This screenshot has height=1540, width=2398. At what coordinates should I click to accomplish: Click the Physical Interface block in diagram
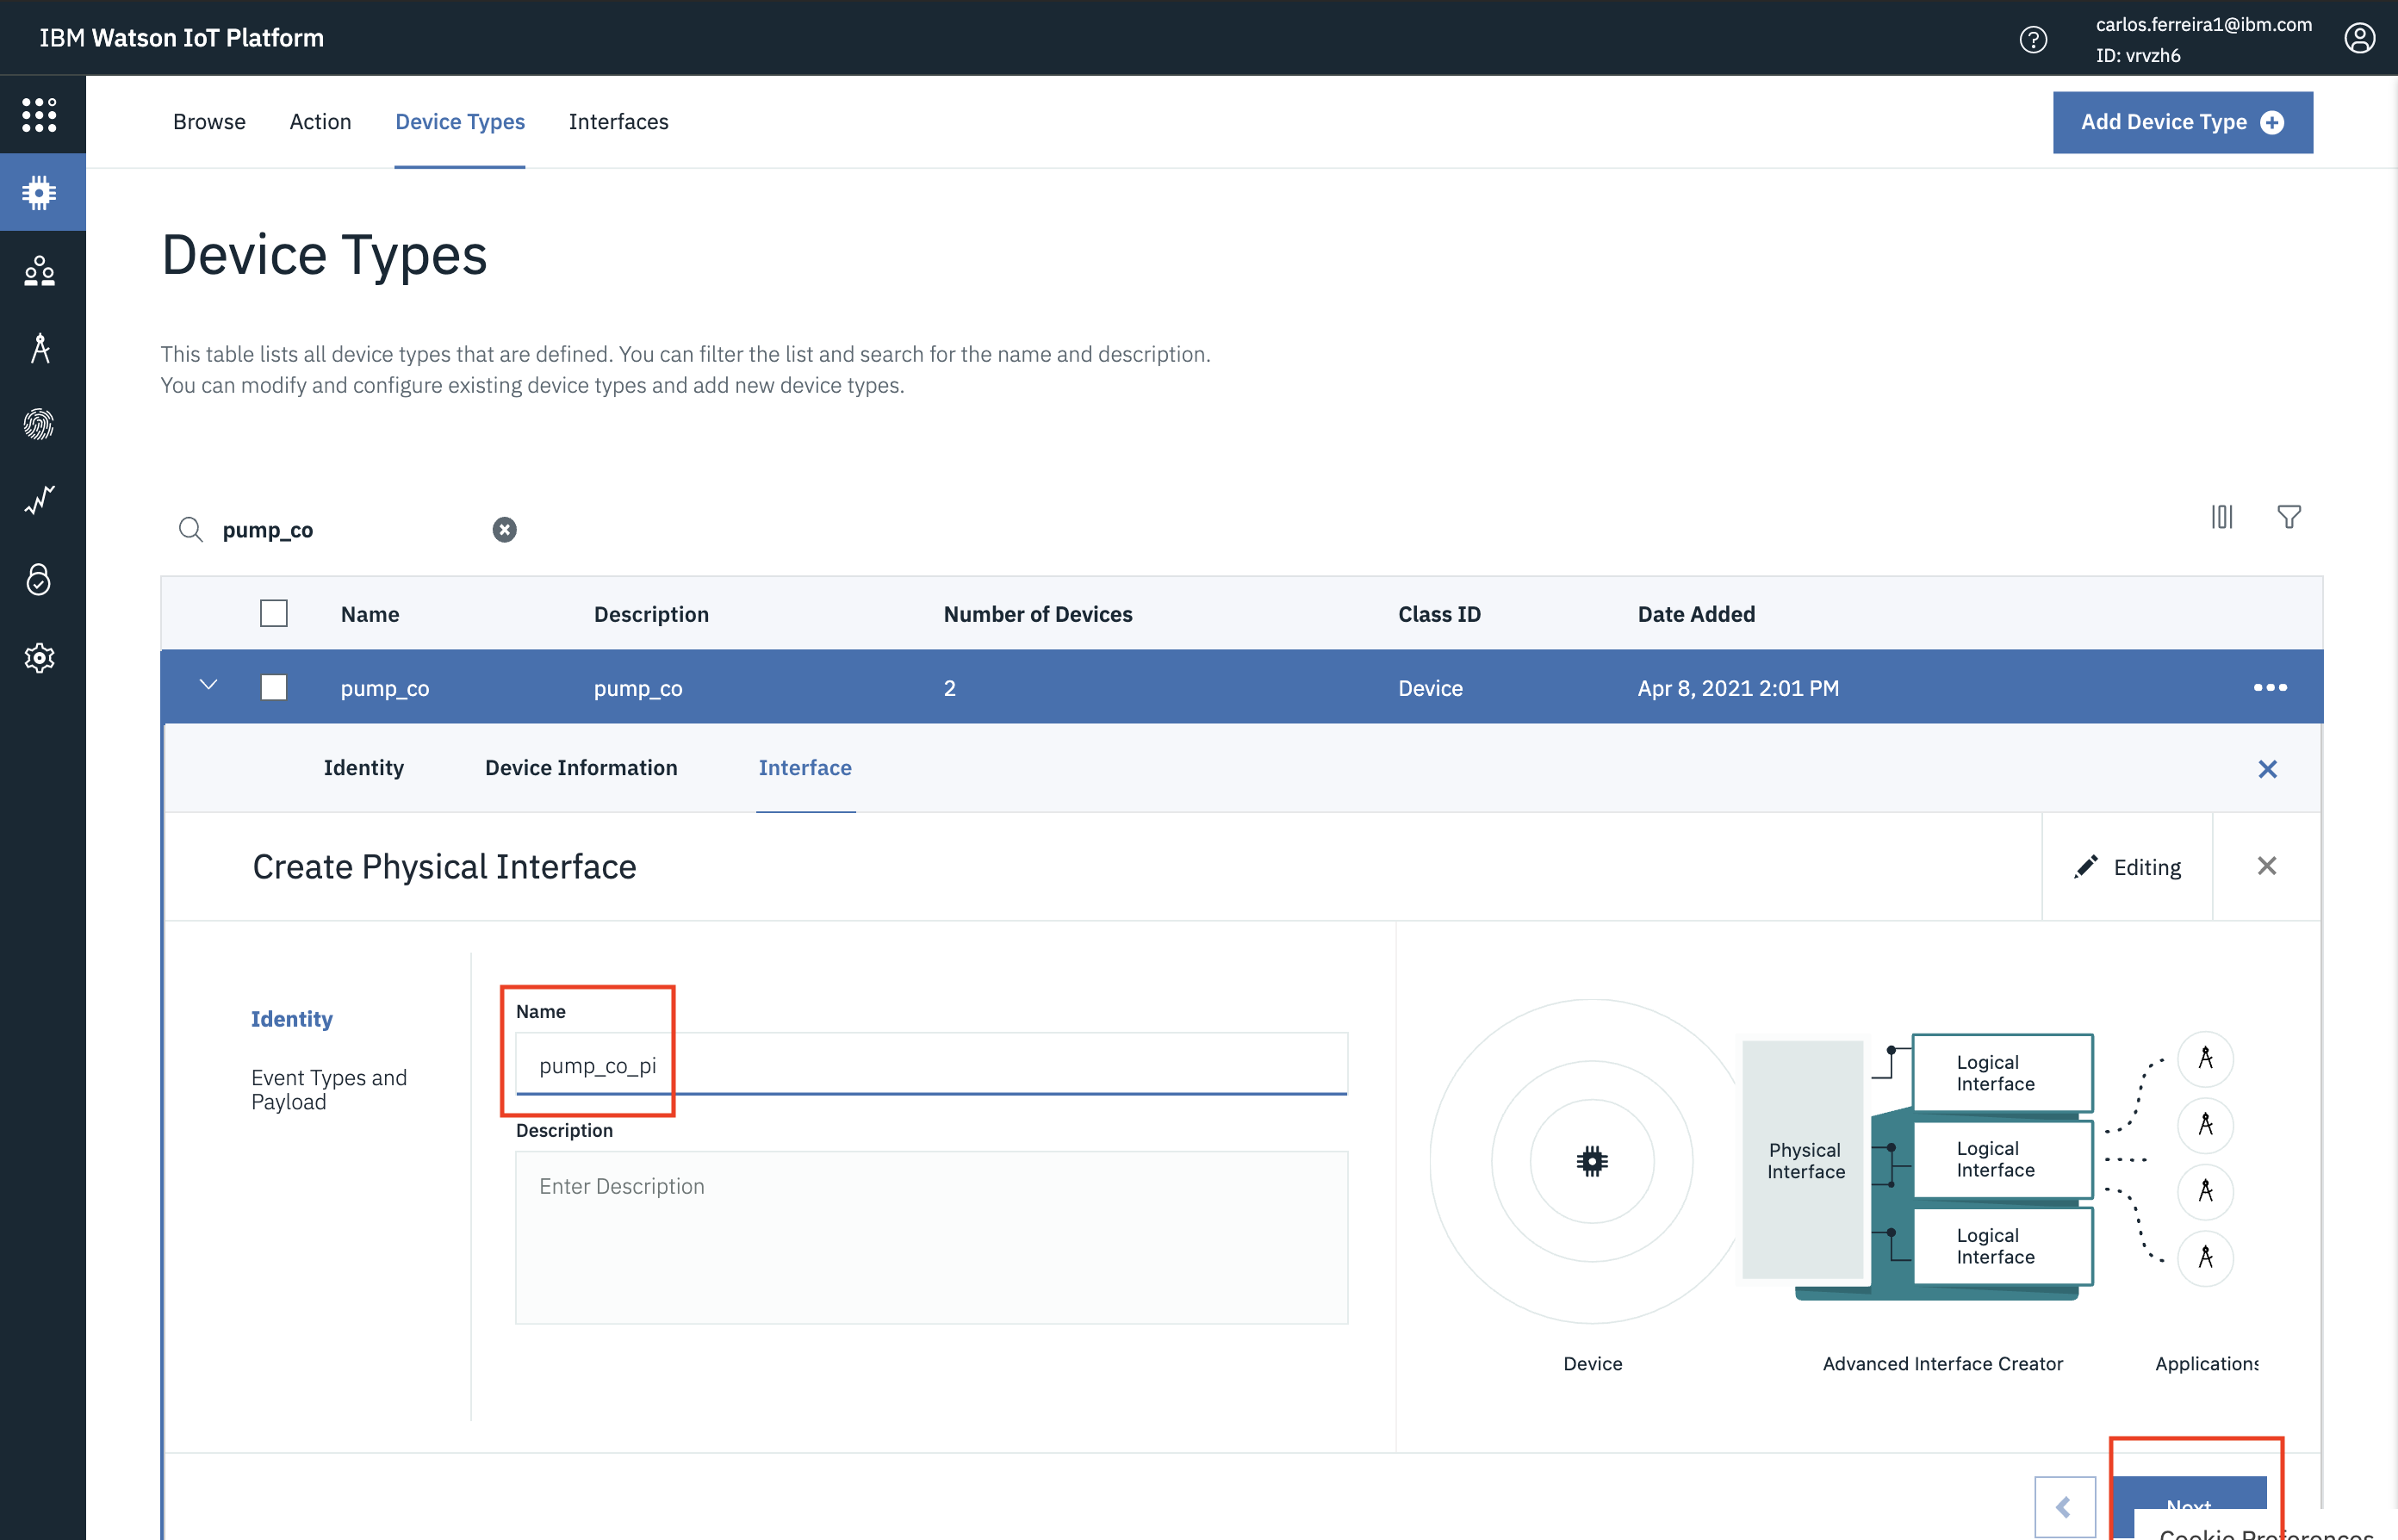click(x=1802, y=1160)
